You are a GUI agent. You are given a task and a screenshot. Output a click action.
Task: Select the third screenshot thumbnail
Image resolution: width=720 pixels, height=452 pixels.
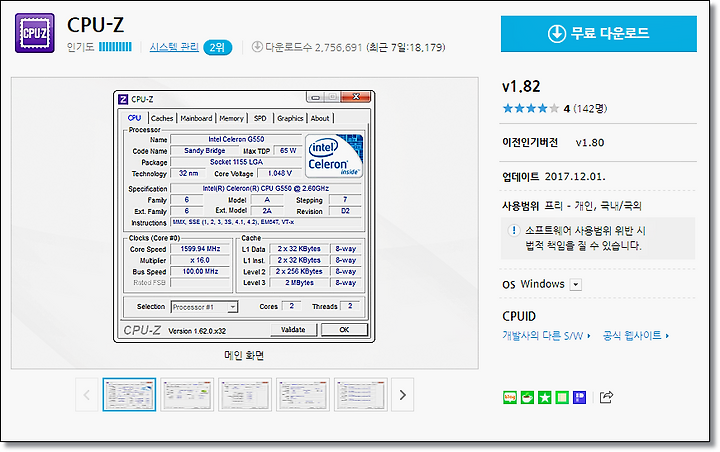click(245, 395)
